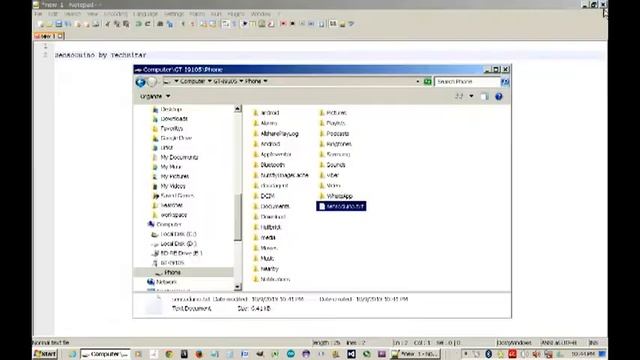
Task: Click the Print icon in Notepad++ toolbar
Action: click(x=96, y=24)
